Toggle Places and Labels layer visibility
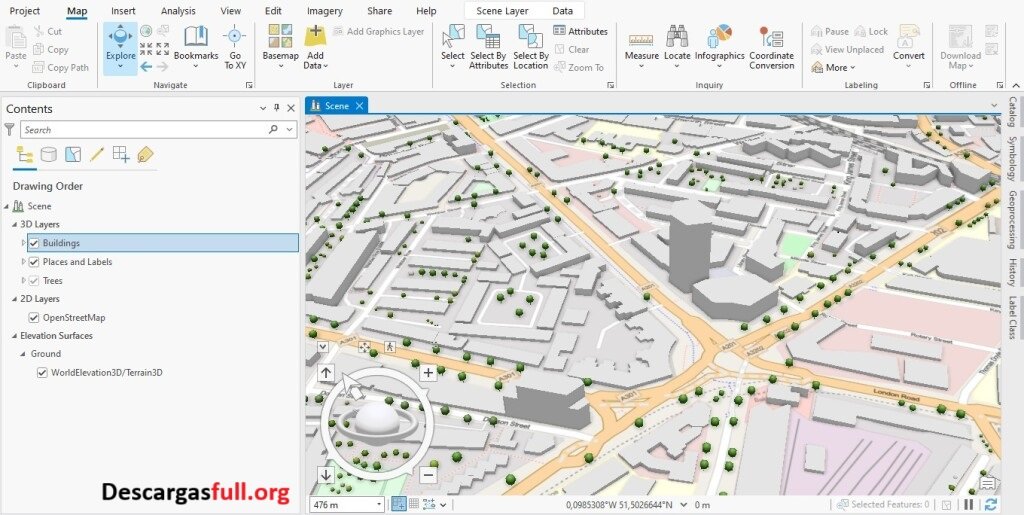 [34, 262]
